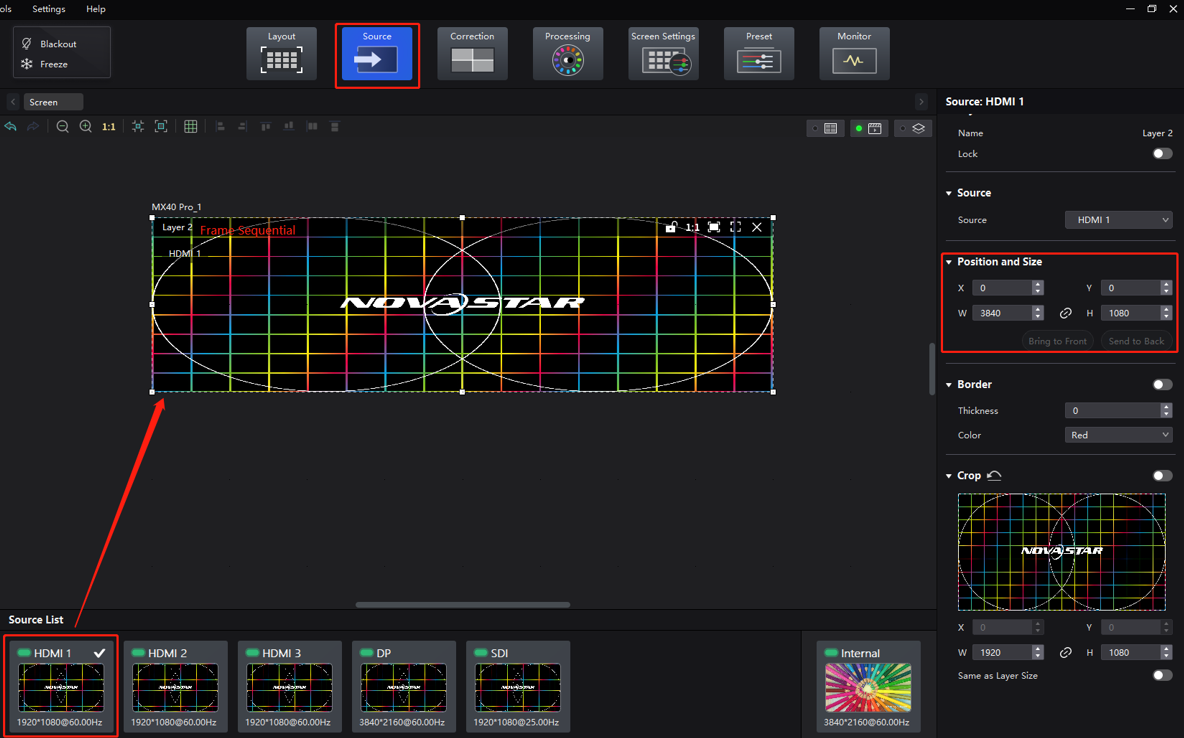
Task: Click the Bring to Front button
Action: coord(1057,341)
